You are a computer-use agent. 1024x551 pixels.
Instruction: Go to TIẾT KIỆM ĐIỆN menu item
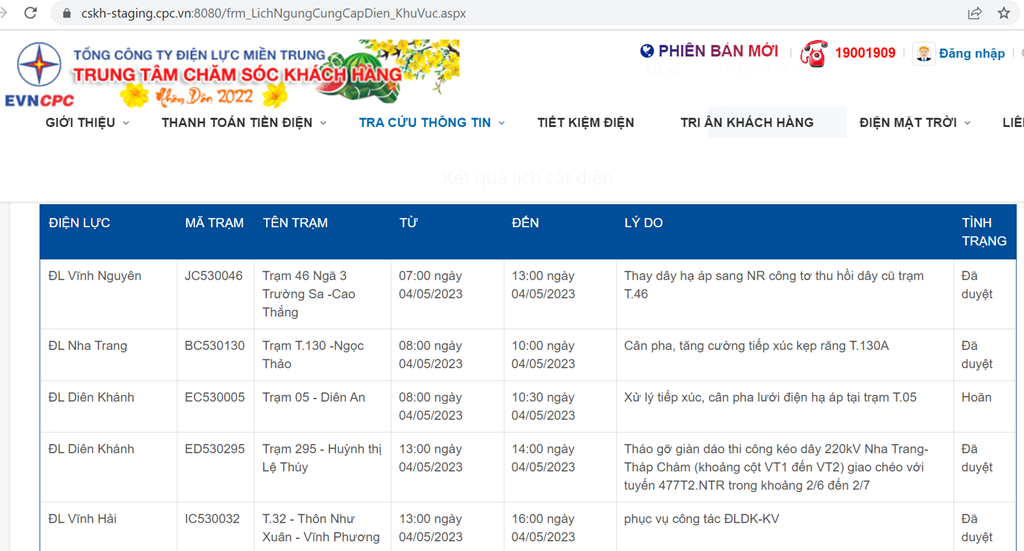pos(585,122)
